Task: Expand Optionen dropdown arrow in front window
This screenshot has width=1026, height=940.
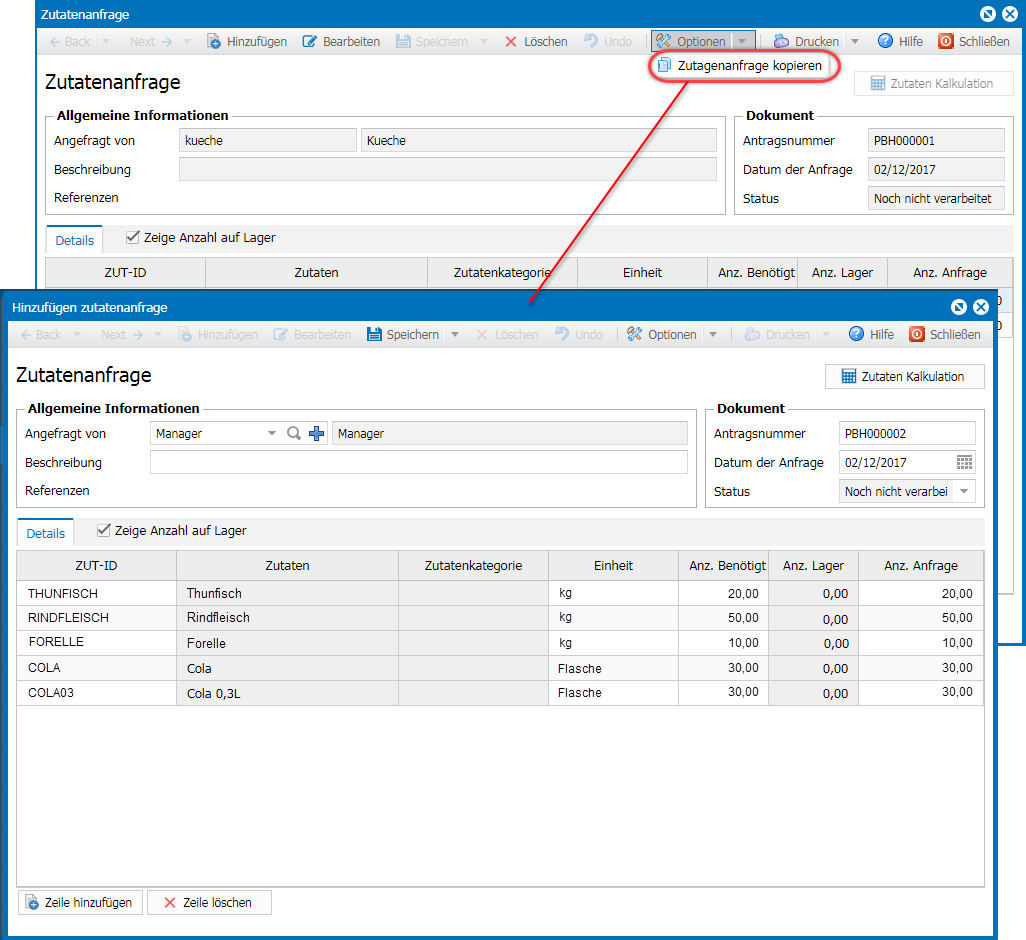Action: [x=713, y=334]
